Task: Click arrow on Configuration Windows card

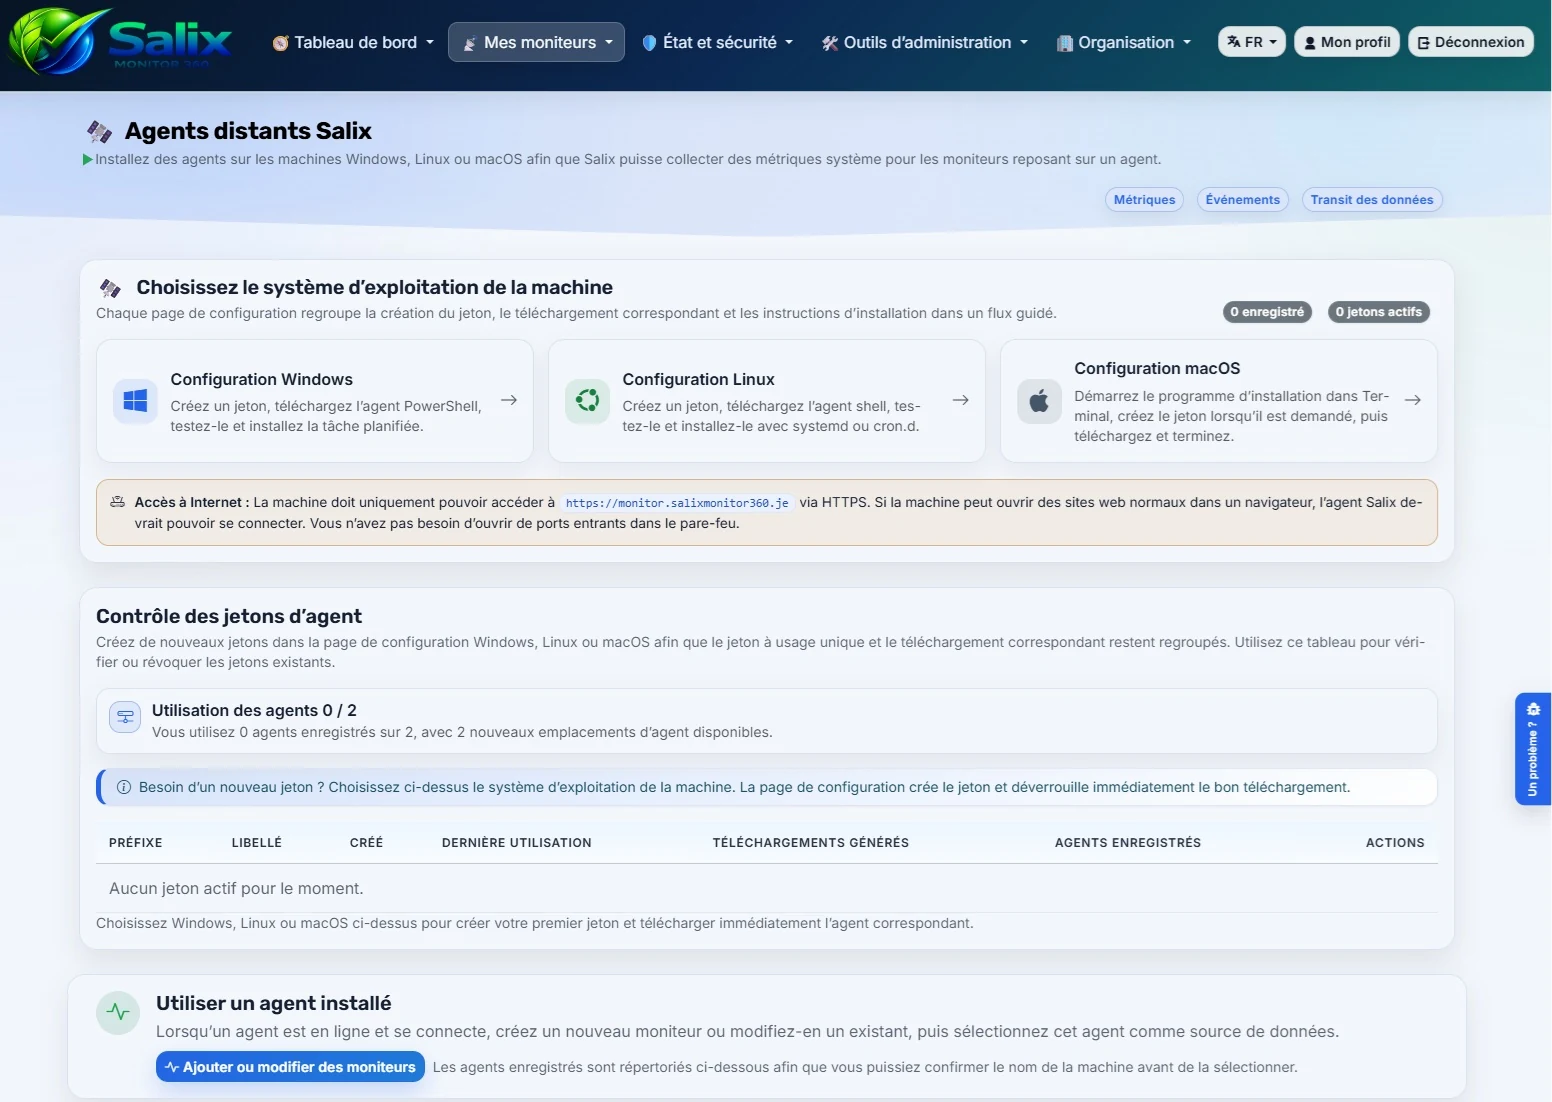Action: (509, 400)
